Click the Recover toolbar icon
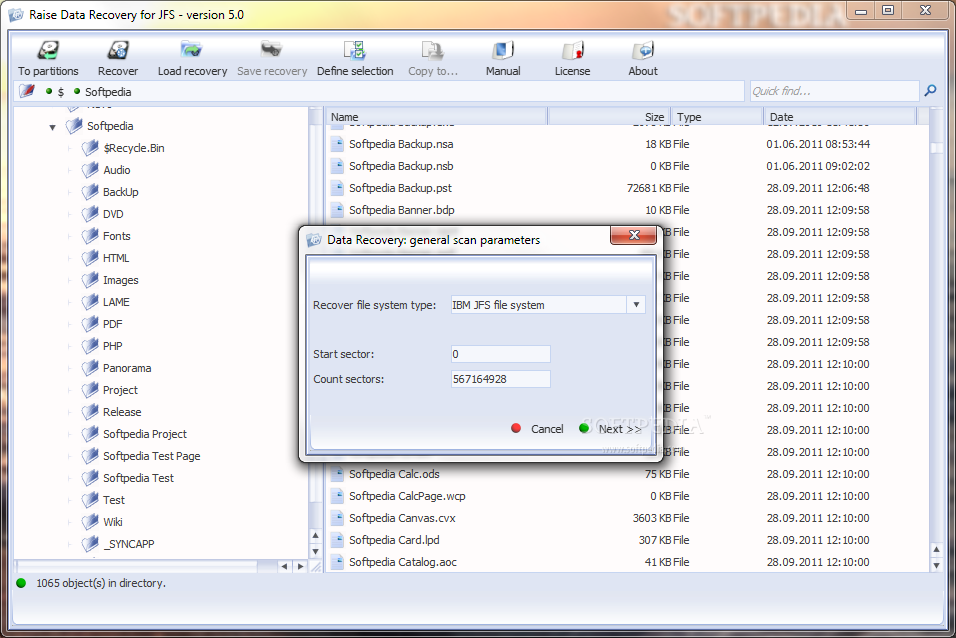Viewport: 956px width, 638px height. pyautogui.click(x=118, y=51)
